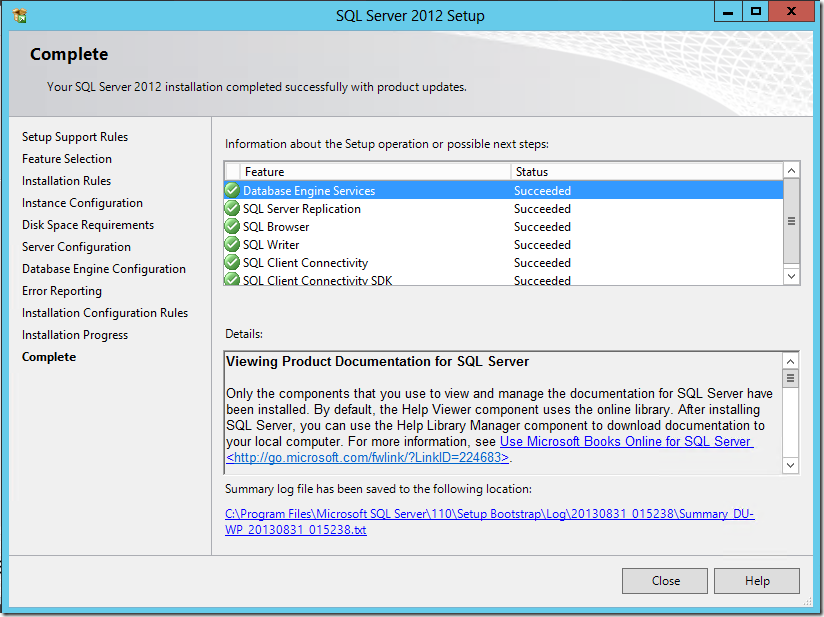
Task: Maximize the SQL Server 2012 Setup window
Action: click(x=755, y=12)
